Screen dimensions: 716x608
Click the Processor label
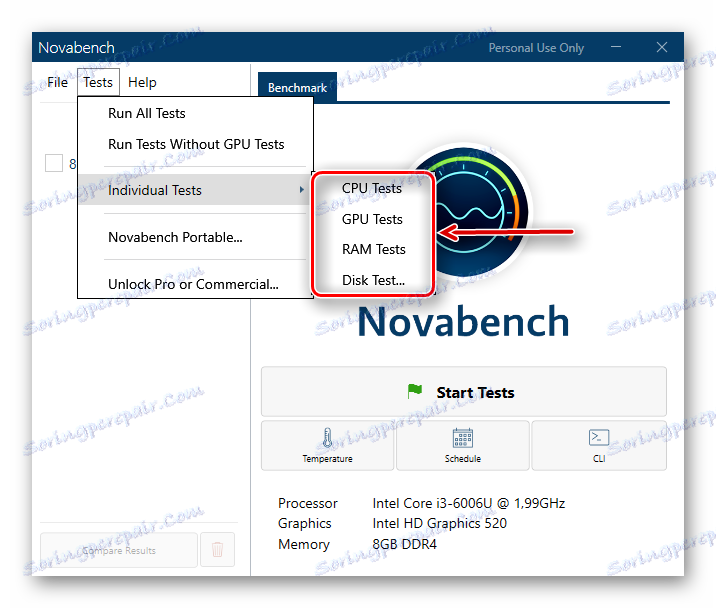point(307,503)
